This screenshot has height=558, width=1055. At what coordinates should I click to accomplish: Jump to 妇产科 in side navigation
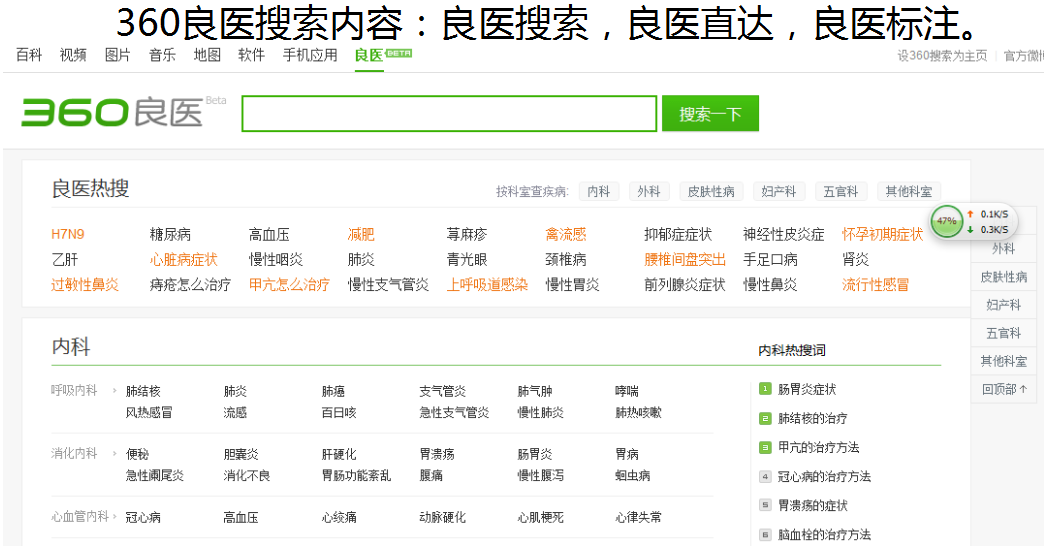tap(1003, 305)
